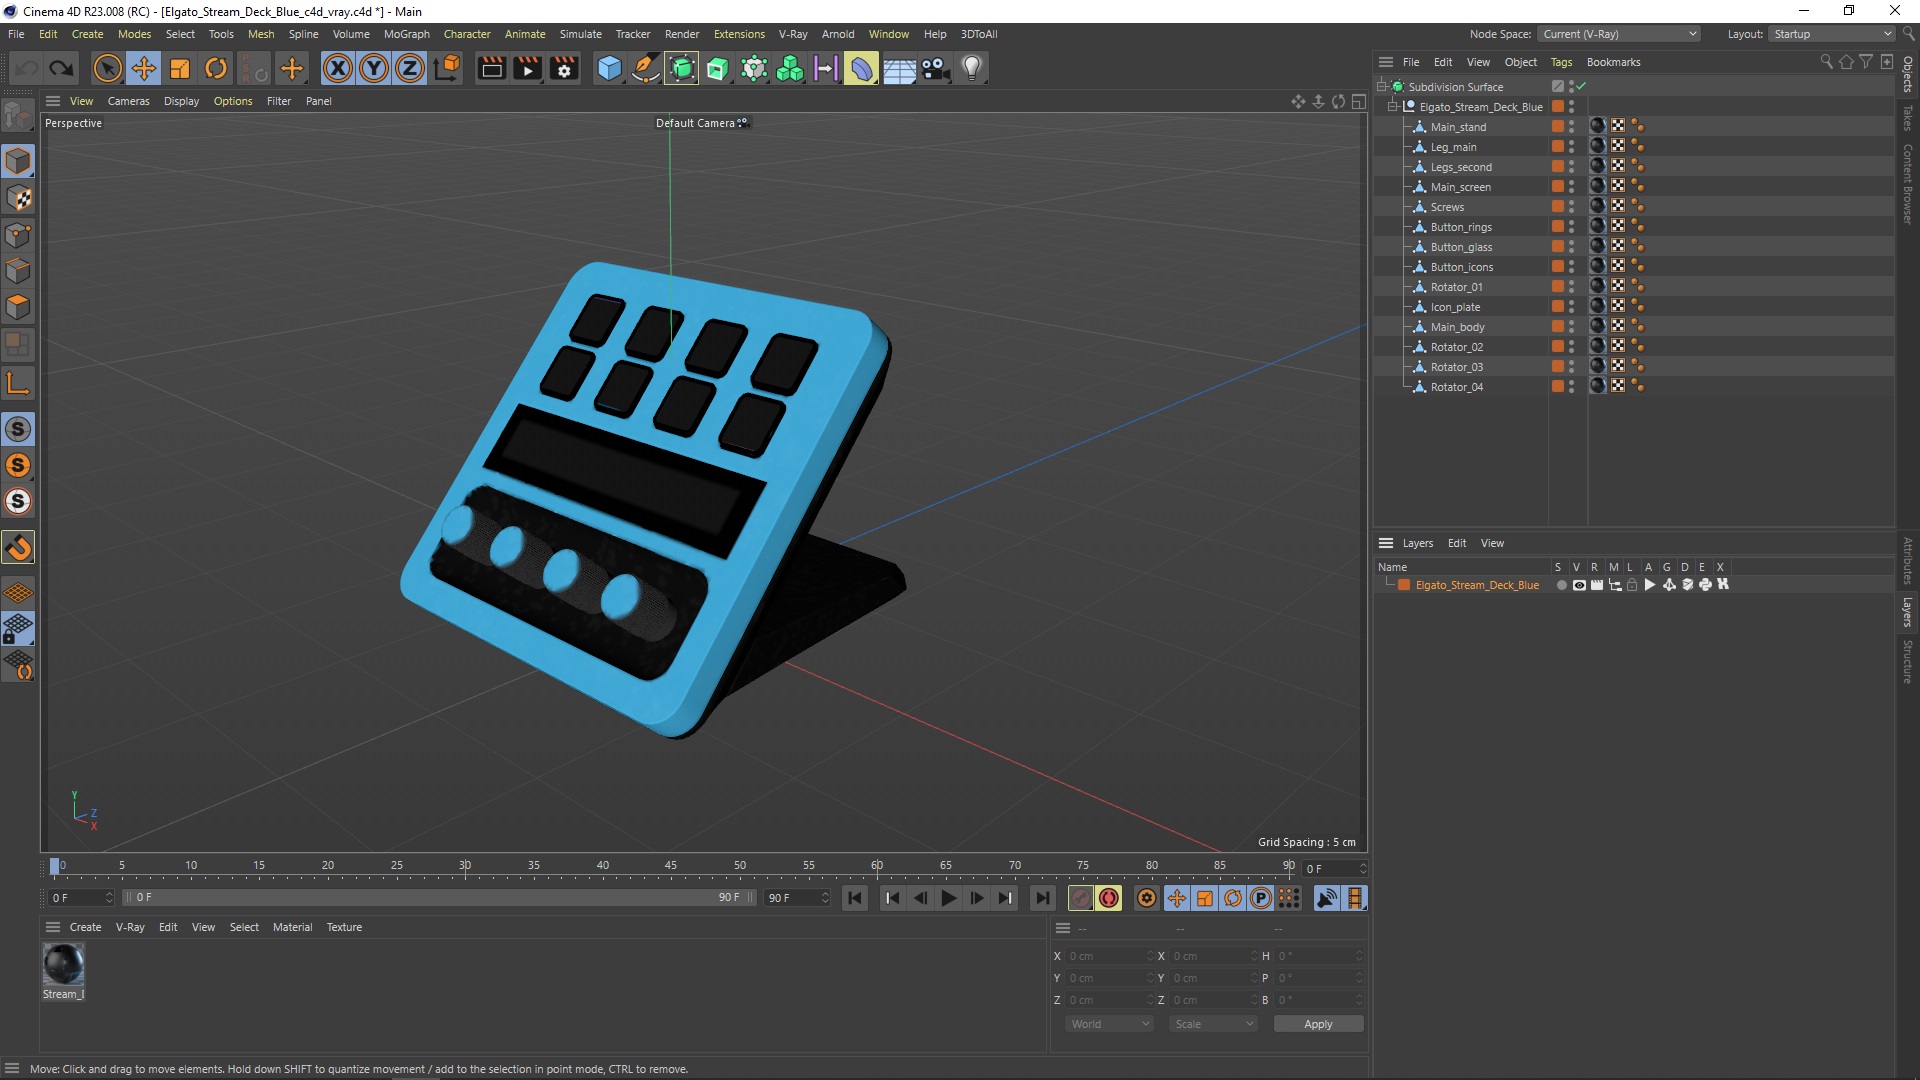Open viewport Cameras menu
The image size is (1920, 1080).
pyautogui.click(x=128, y=101)
